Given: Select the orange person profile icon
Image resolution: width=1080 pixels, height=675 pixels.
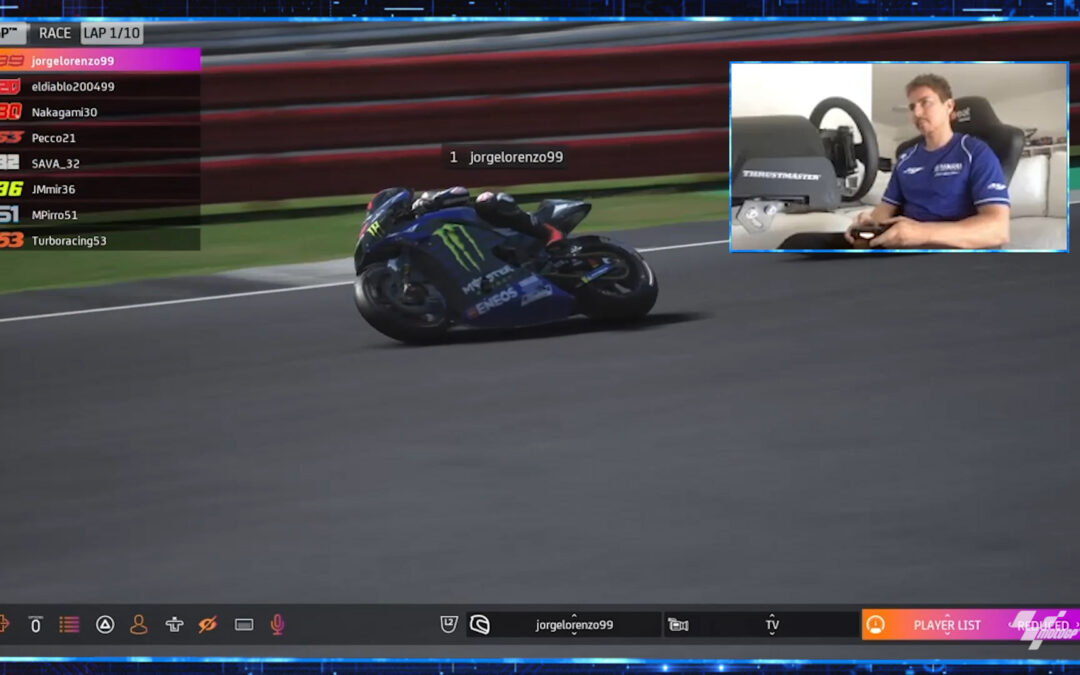Looking at the screenshot, I should [x=138, y=625].
